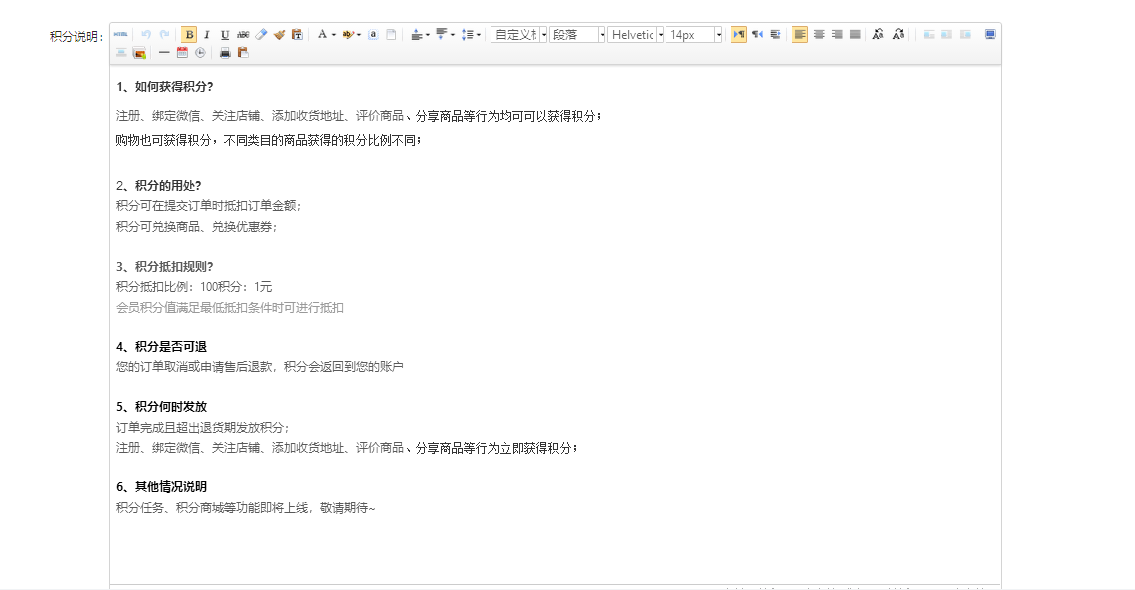Viewport: 1135px width, 590px height.
Task: Insert current date from calendar icon
Action: coord(182,52)
